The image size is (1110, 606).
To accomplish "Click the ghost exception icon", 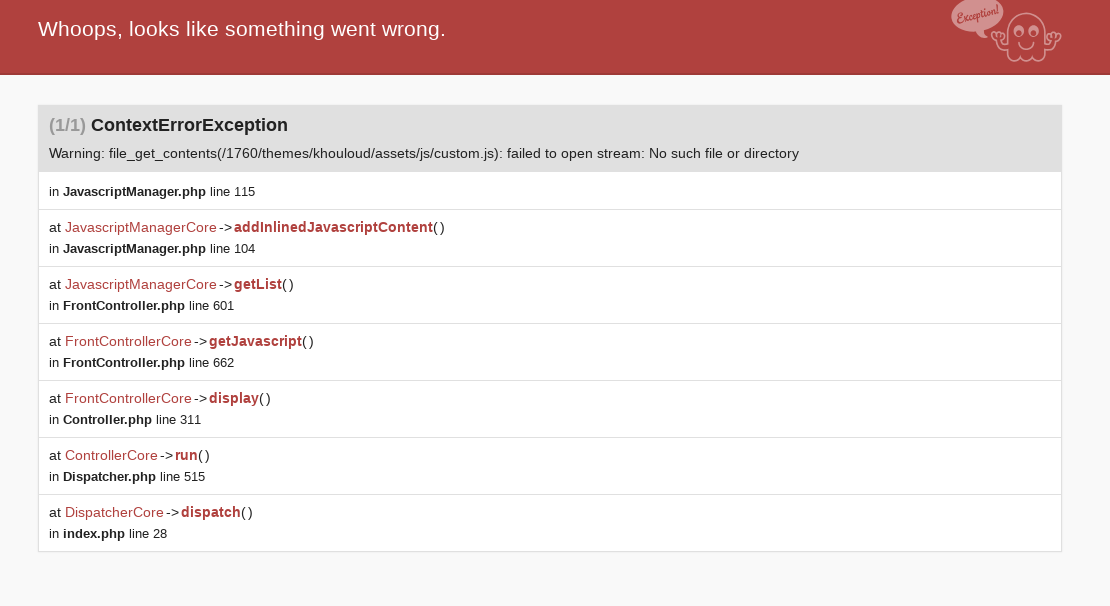I will [1026, 37].
